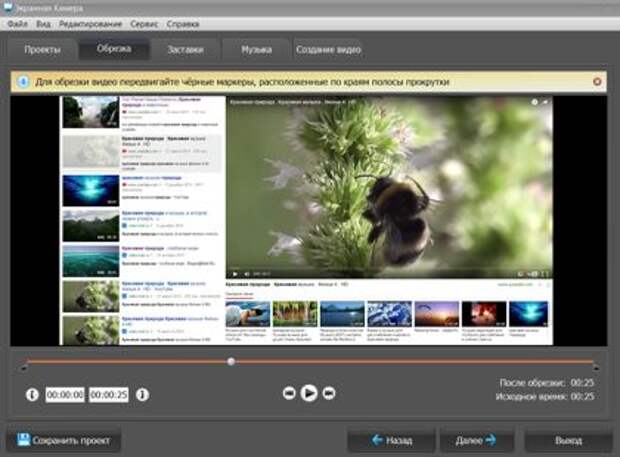Close the yellow trimming hint bar
Screen dimensions: 620x457
[x=597, y=81]
